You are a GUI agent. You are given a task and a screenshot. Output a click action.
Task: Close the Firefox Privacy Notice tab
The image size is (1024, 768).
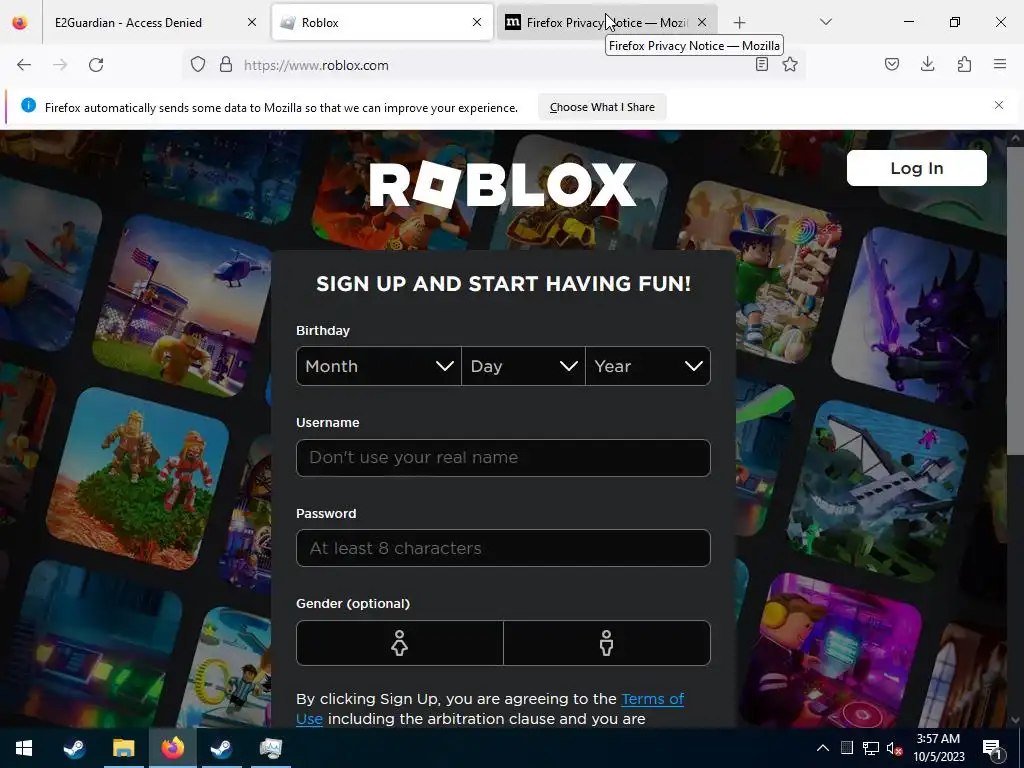coord(702,22)
